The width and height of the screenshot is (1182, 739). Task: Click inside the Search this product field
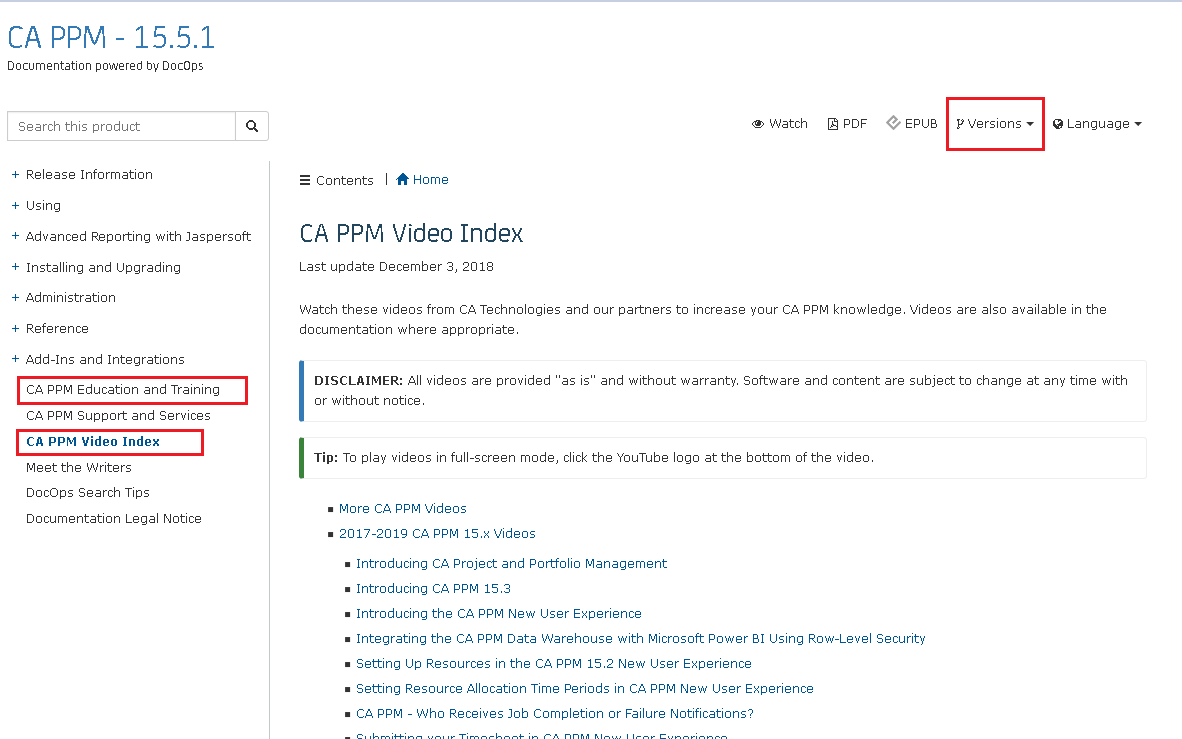coord(120,126)
